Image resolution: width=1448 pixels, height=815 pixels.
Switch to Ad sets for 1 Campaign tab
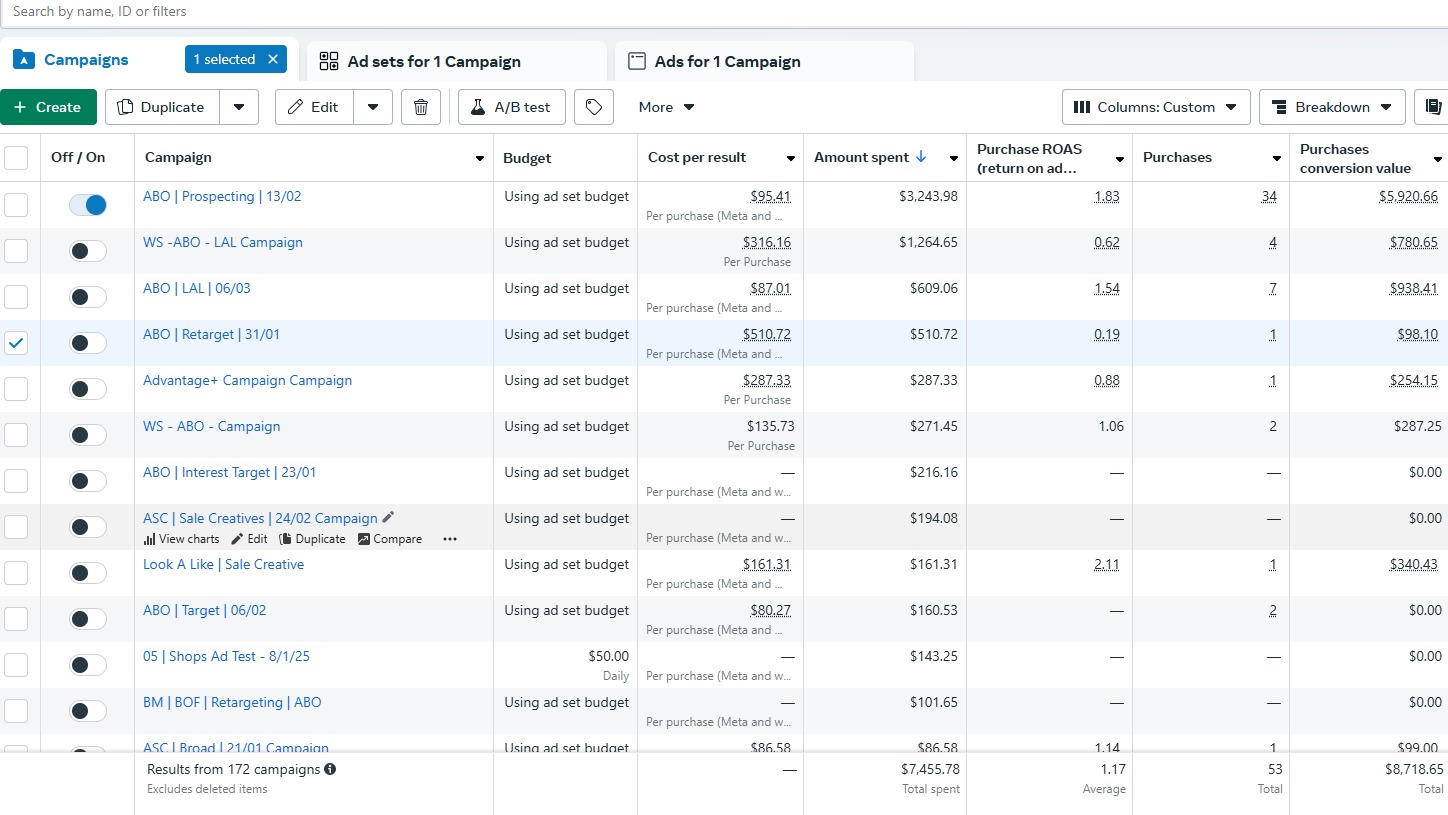[434, 62]
